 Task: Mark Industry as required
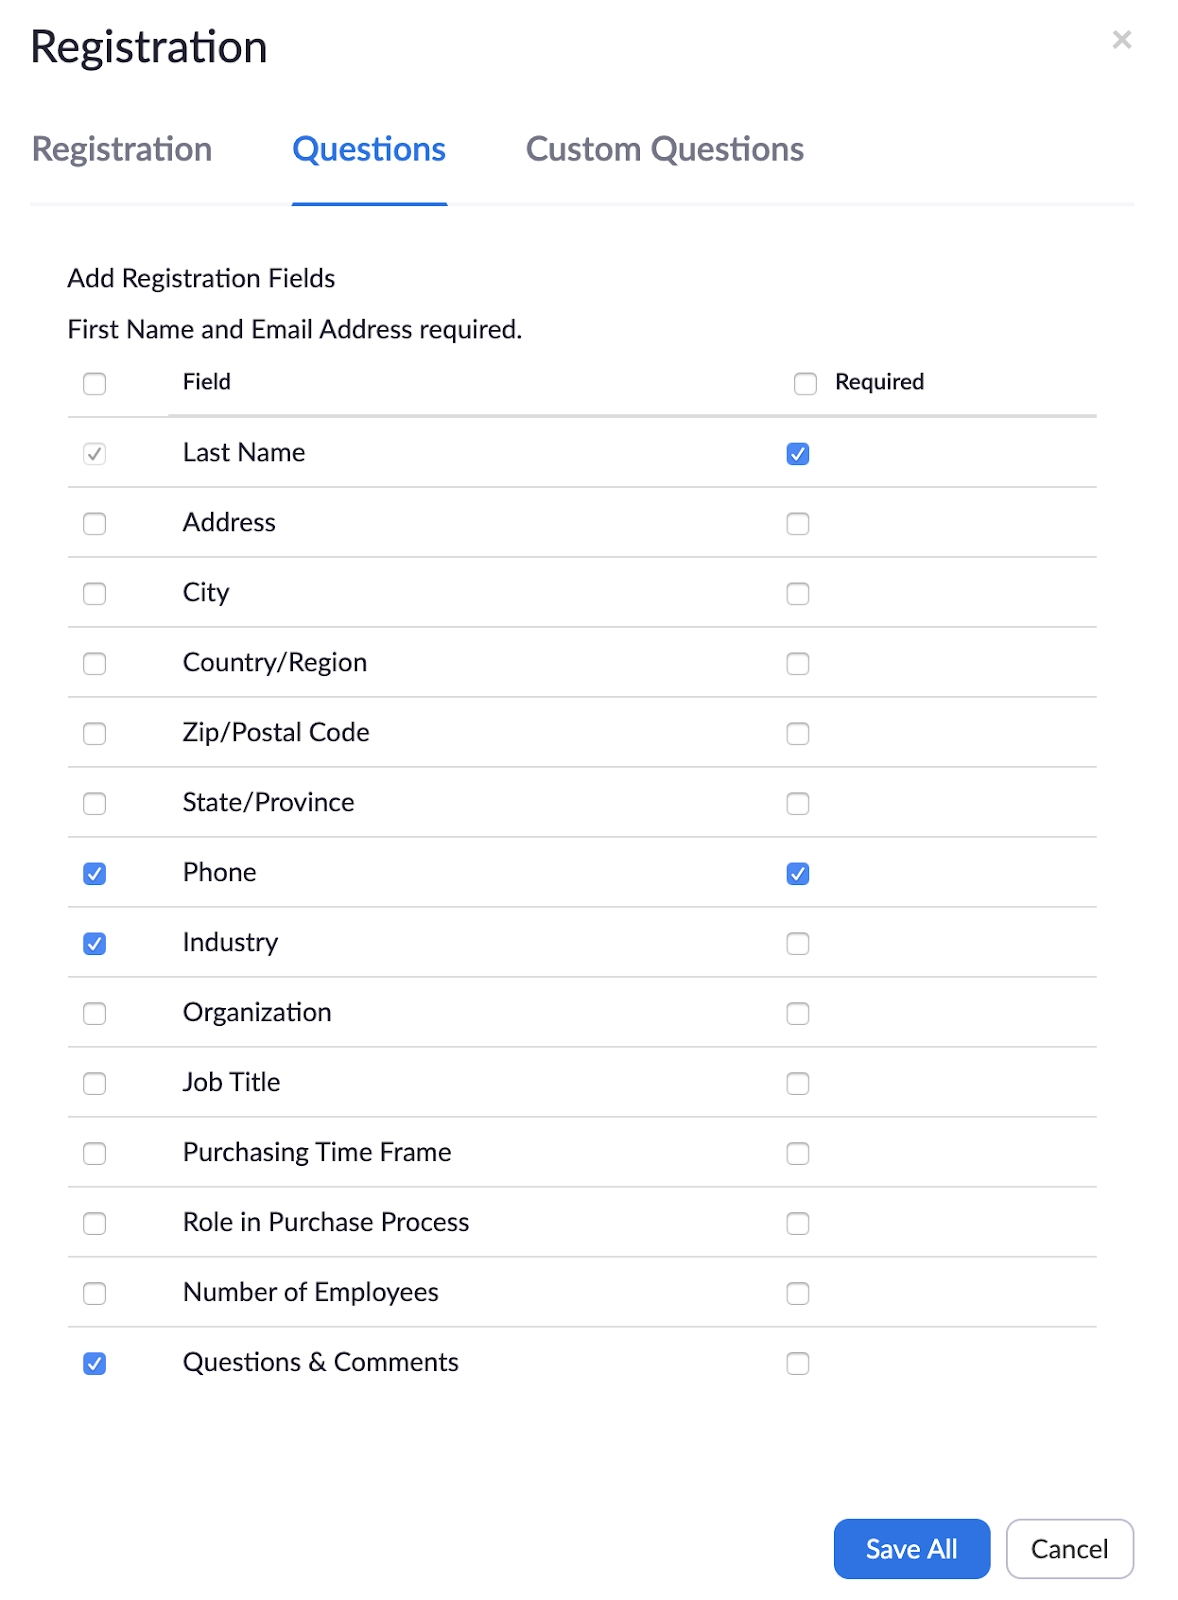798,944
